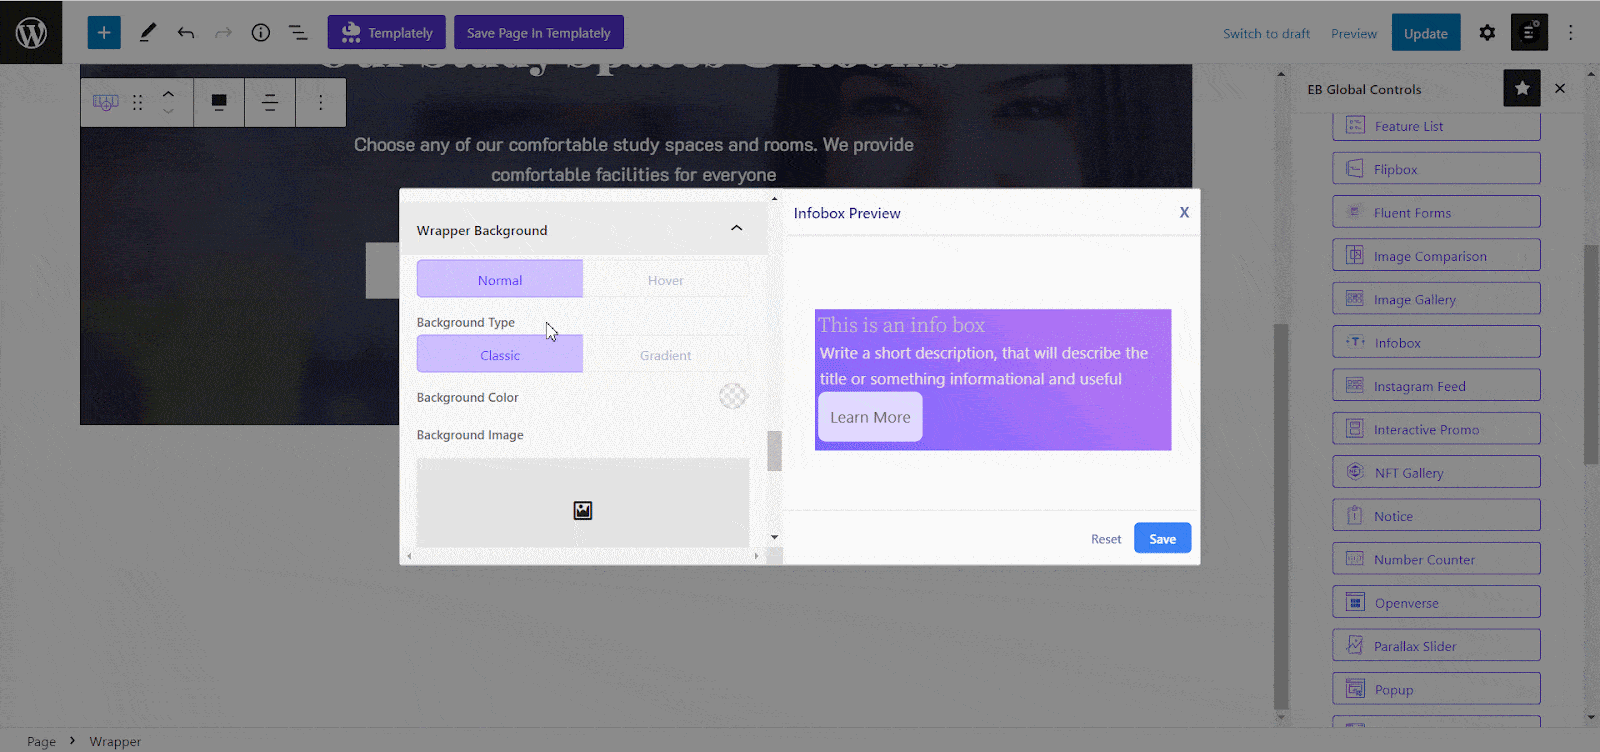Image resolution: width=1600 pixels, height=752 pixels.
Task: Select Interactive Promo in global controls
Action: pos(1436,429)
